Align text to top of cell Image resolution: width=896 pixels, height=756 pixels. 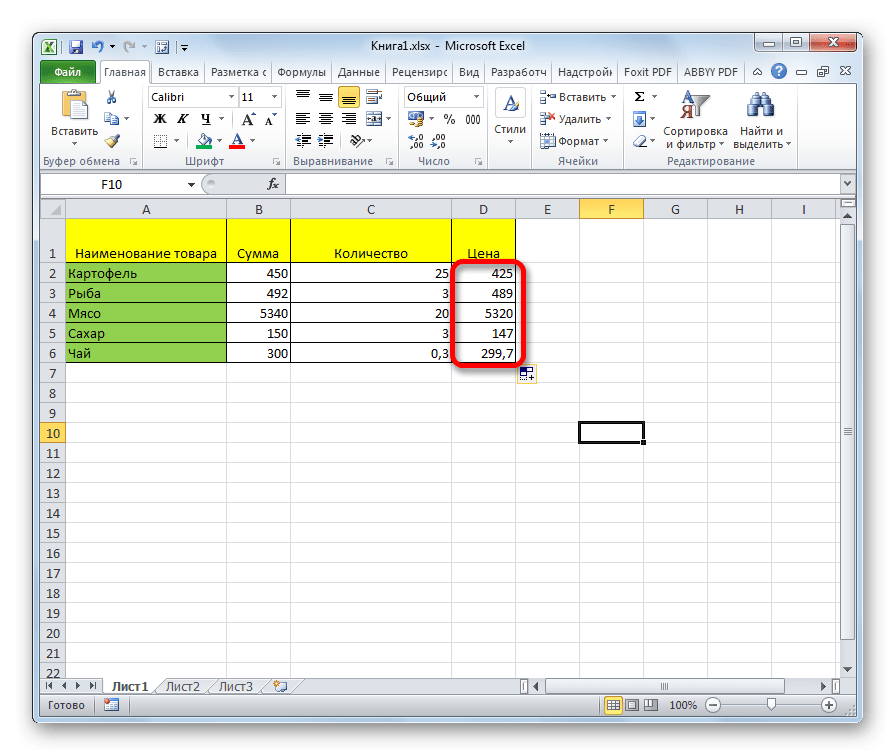pos(303,97)
